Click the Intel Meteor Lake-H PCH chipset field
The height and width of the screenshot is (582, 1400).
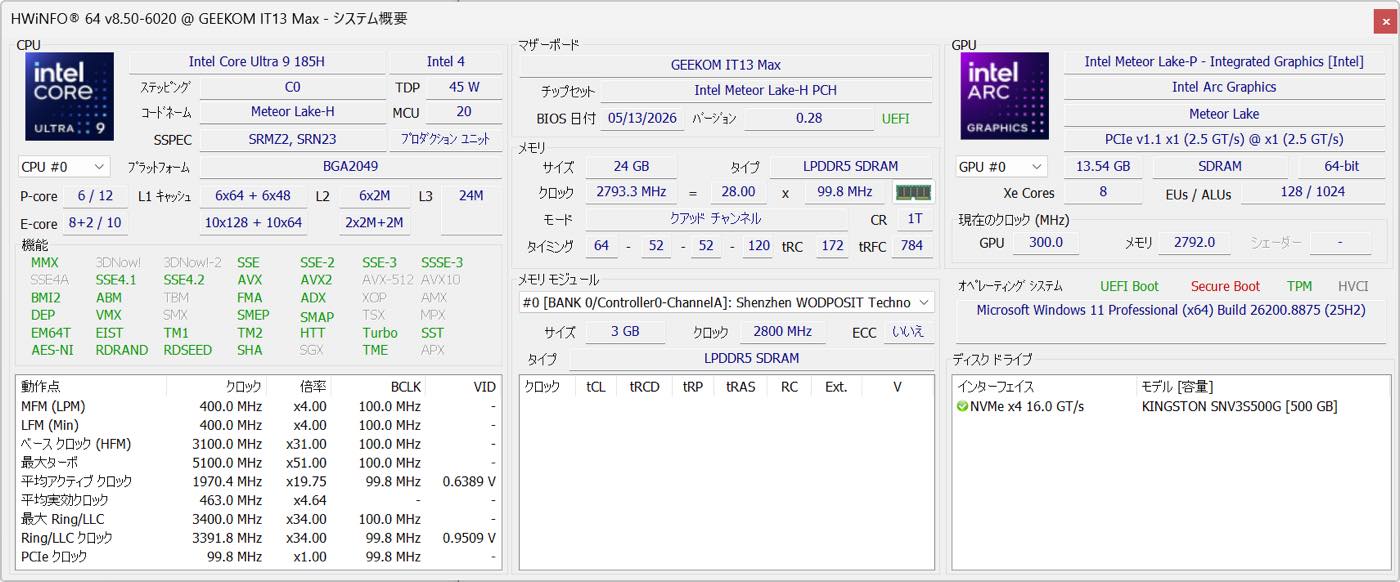coord(766,91)
